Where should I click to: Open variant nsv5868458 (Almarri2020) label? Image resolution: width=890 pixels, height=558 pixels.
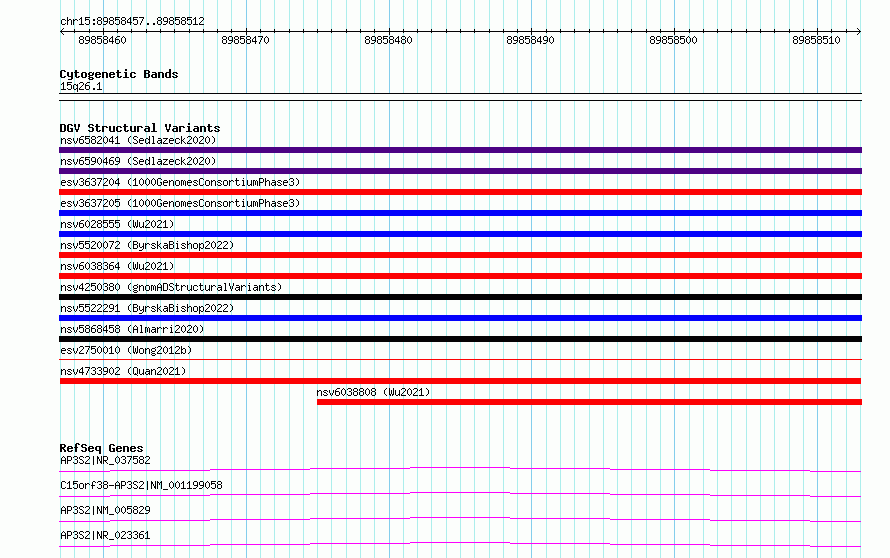(132, 329)
